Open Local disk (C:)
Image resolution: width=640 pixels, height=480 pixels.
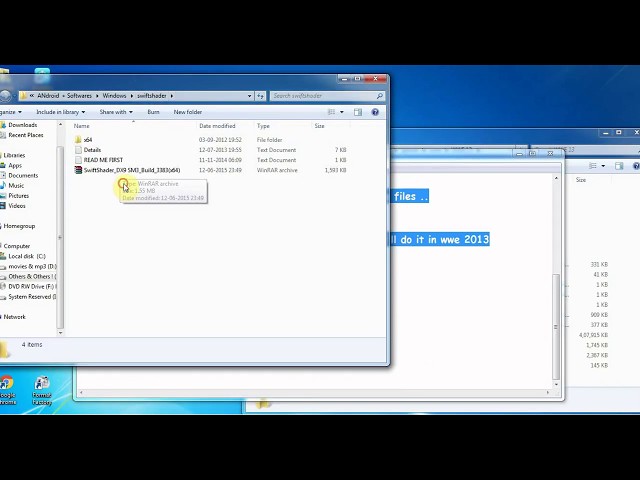(x=27, y=256)
